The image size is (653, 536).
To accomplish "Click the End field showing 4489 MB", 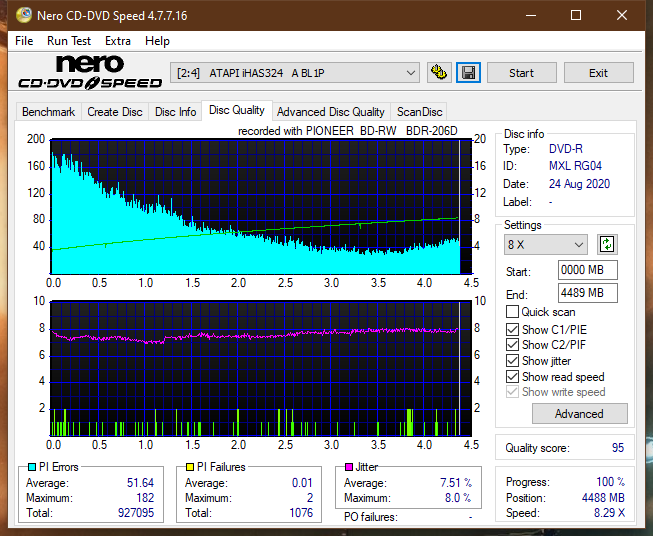I will point(587,293).
